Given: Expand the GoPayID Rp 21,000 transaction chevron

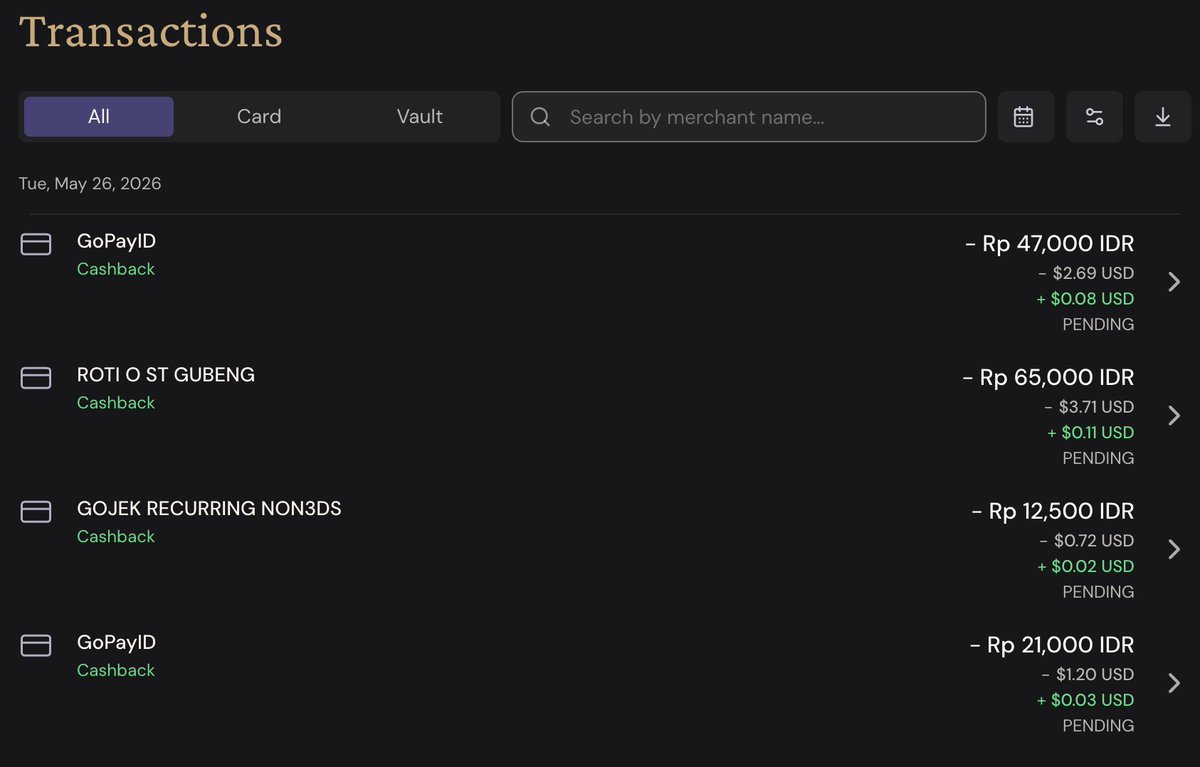Looking at the screenshot, I should 1175,683.
